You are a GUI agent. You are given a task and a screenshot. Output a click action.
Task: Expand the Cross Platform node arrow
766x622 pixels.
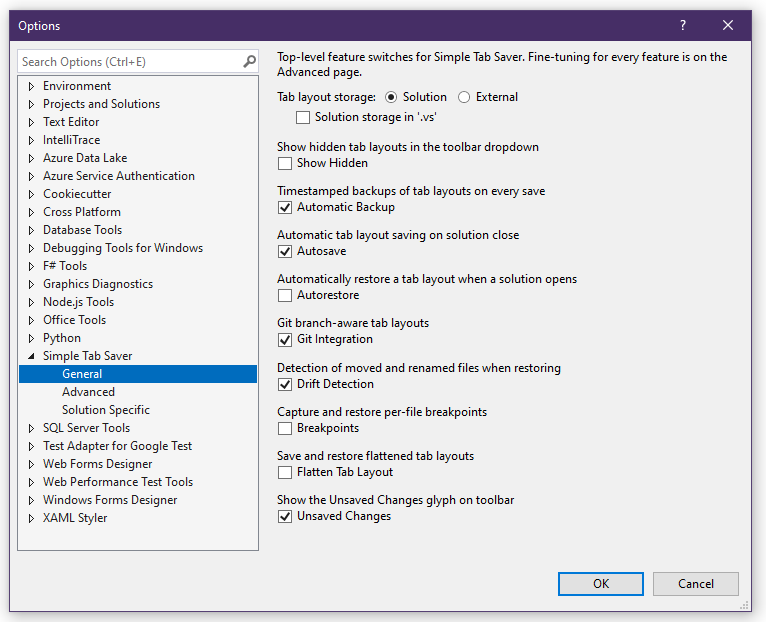tap(31, 212)
